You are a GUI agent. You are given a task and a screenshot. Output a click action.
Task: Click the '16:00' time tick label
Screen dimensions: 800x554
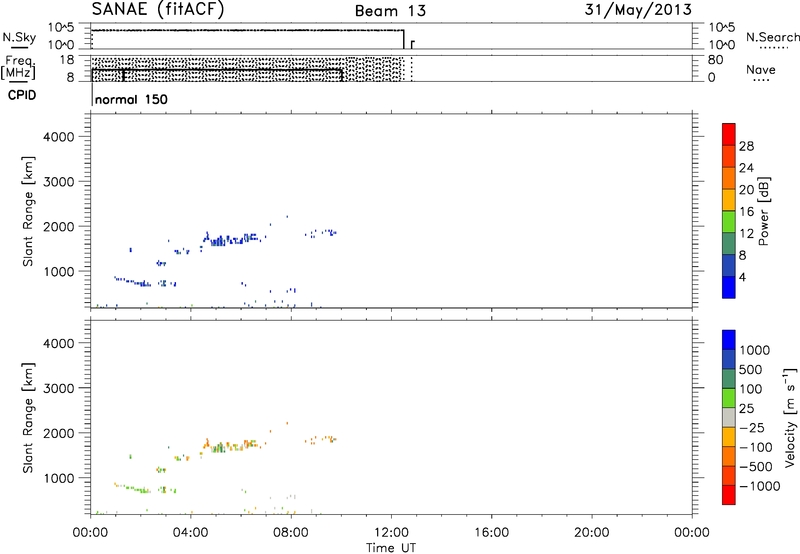(x=491, y=533)
